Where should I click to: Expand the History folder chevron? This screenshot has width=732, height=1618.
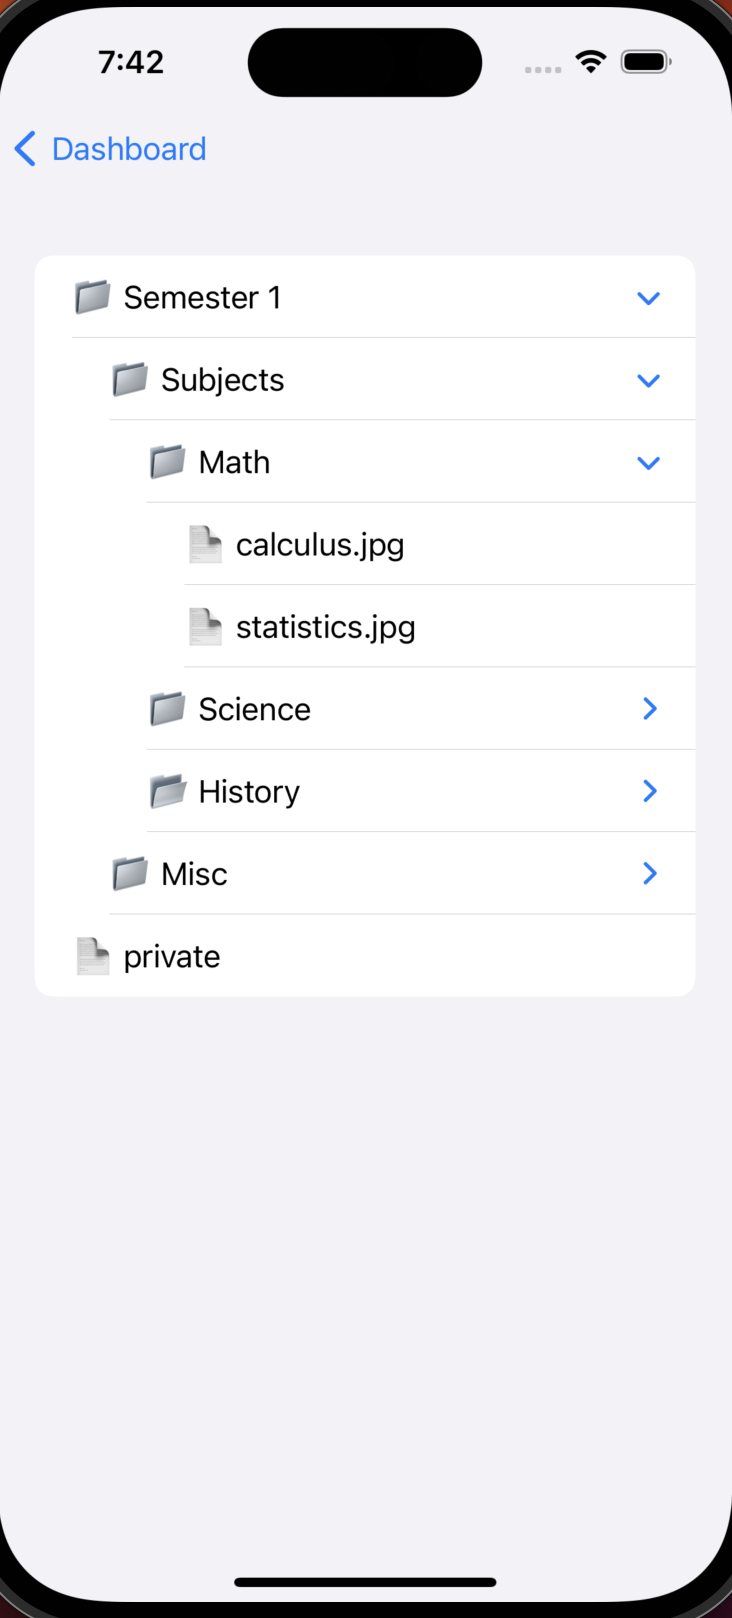coord(650,791)
